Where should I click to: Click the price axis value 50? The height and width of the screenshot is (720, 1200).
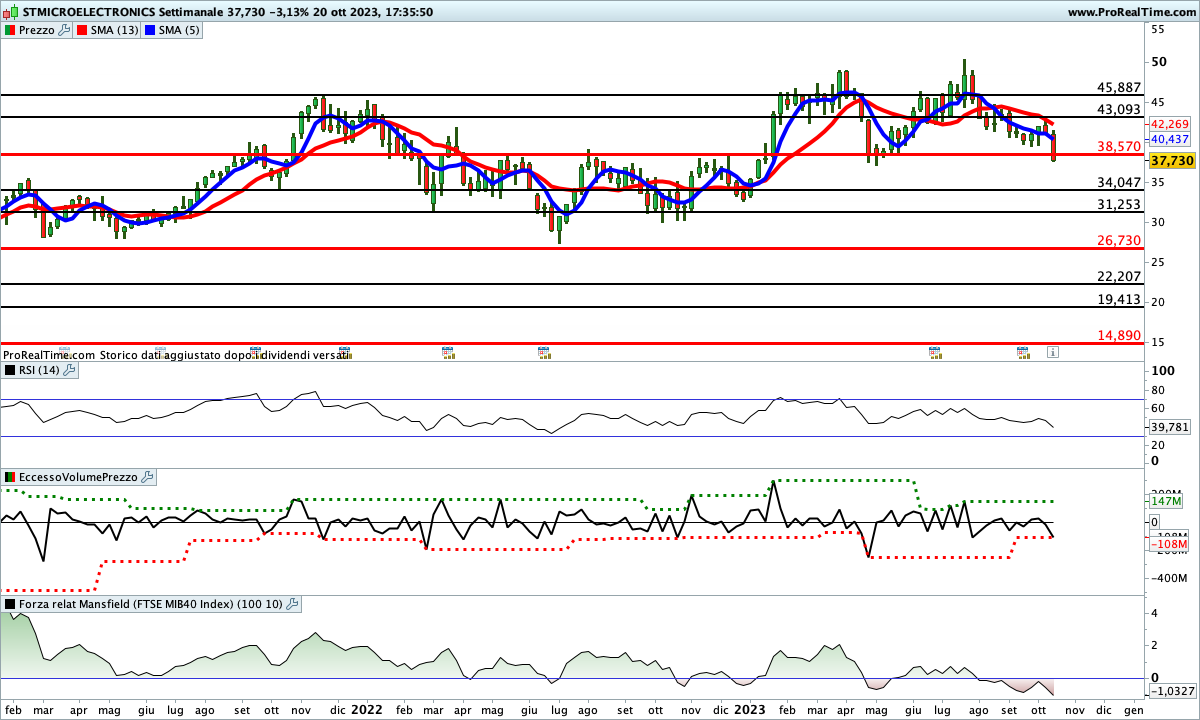pyautogui.click(x=1159, y=62)
